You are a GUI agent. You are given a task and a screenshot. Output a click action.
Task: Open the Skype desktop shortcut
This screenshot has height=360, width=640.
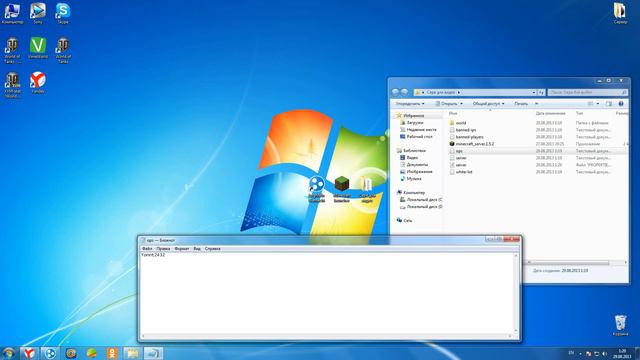click(x=63, y=13)
